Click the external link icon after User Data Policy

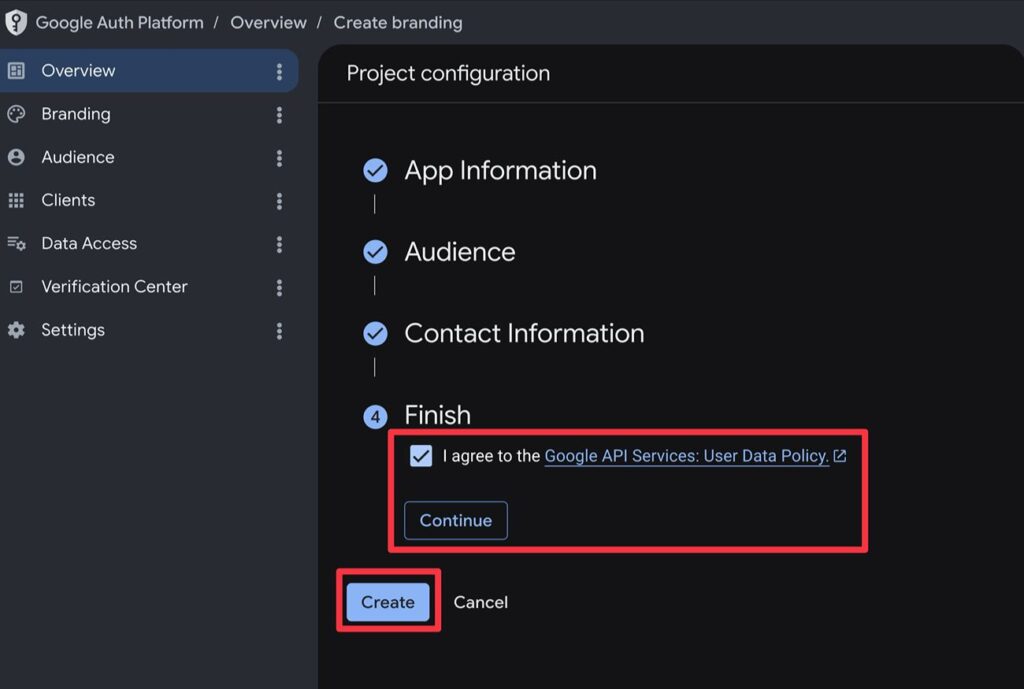click(x=840, y=456)
